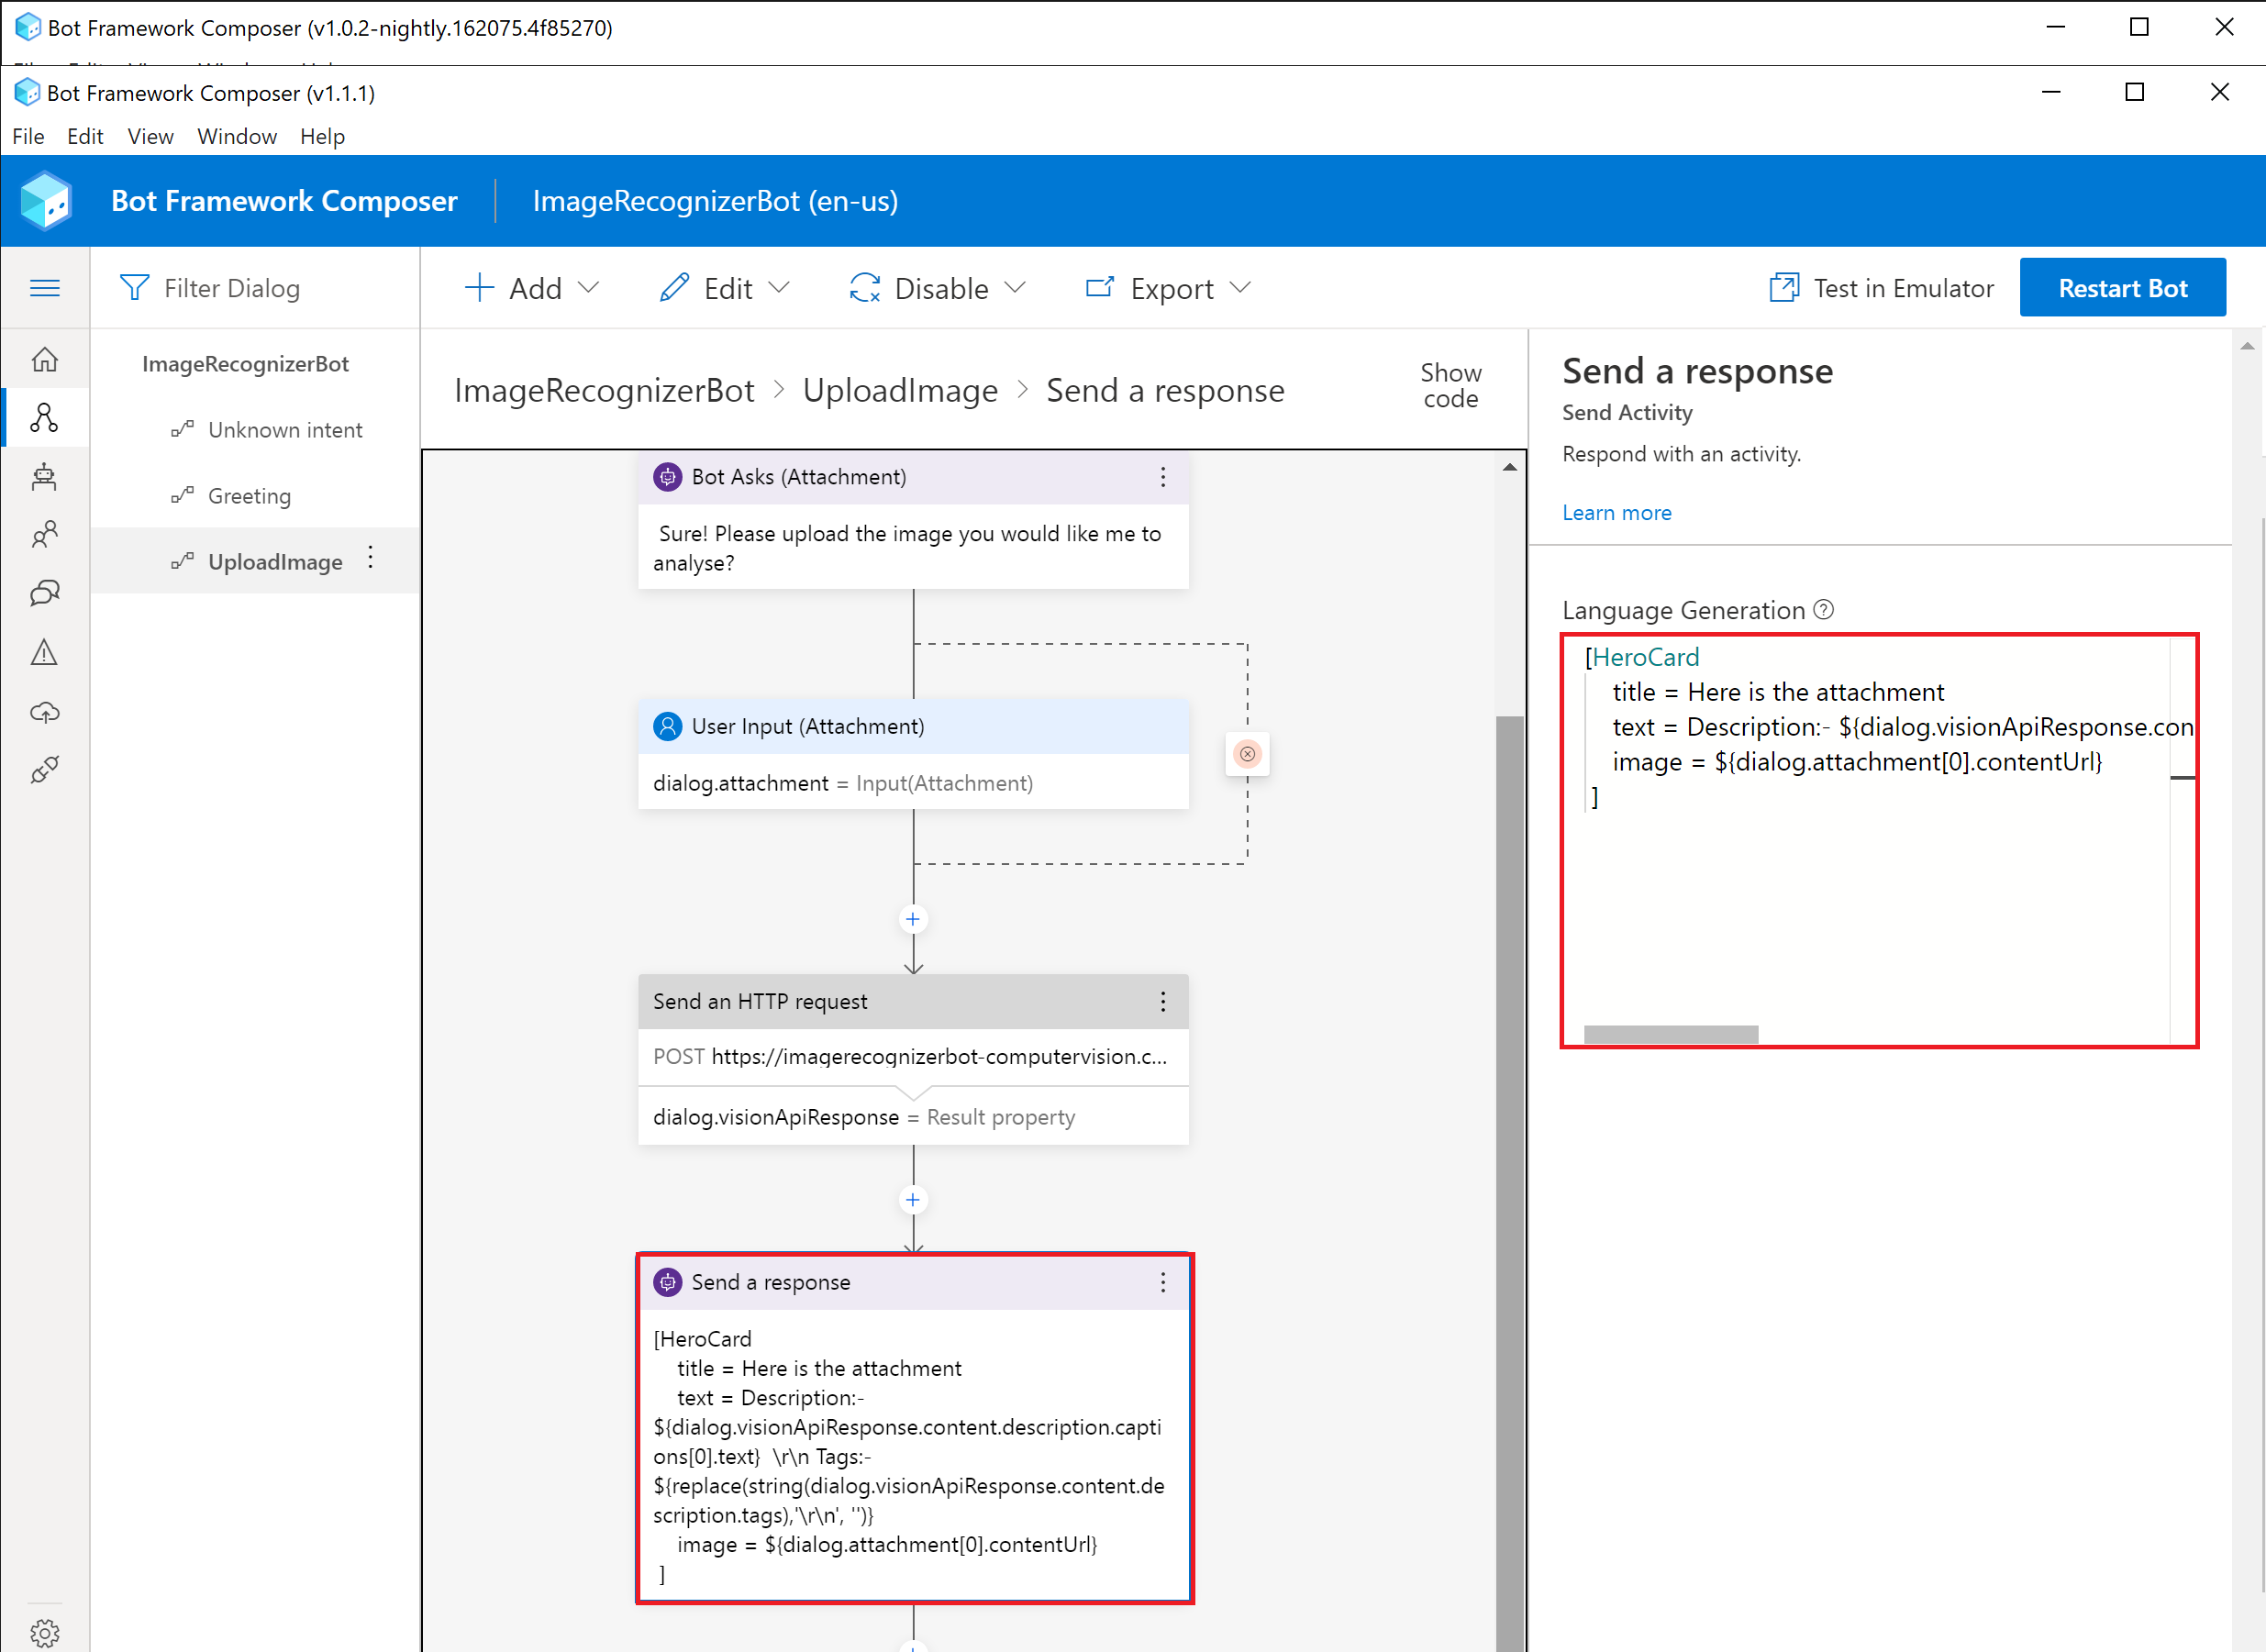Open the Publish cloud upload icon

(x=45, y=712)
